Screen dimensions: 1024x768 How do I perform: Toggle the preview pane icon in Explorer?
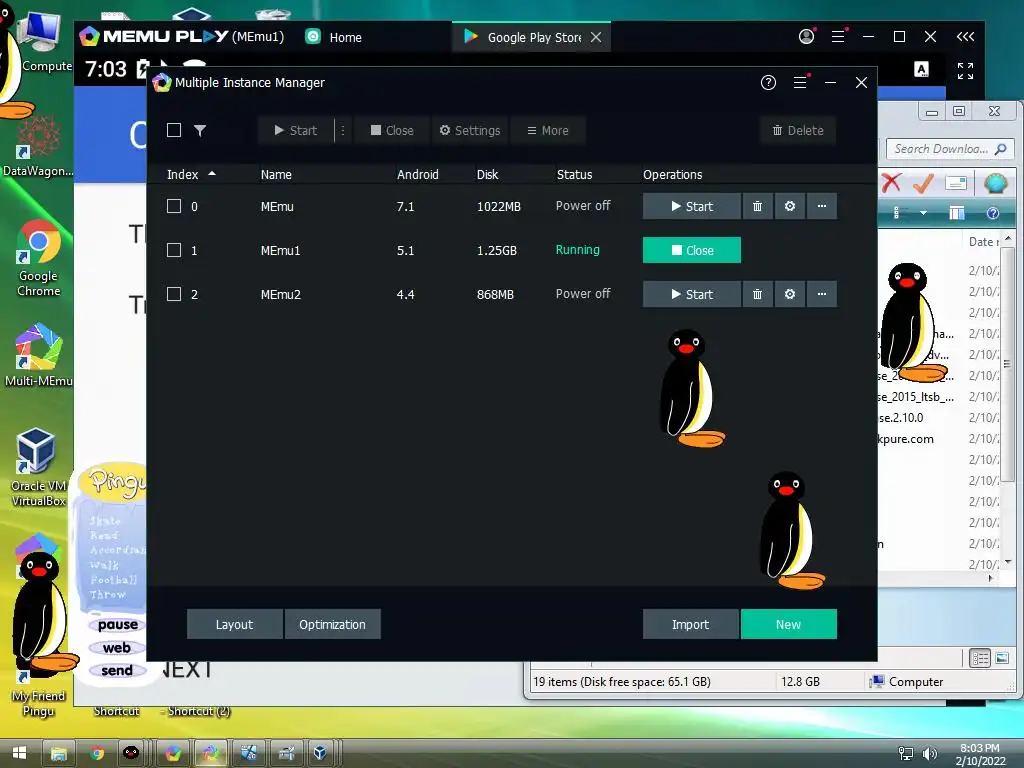click(957, 213)
